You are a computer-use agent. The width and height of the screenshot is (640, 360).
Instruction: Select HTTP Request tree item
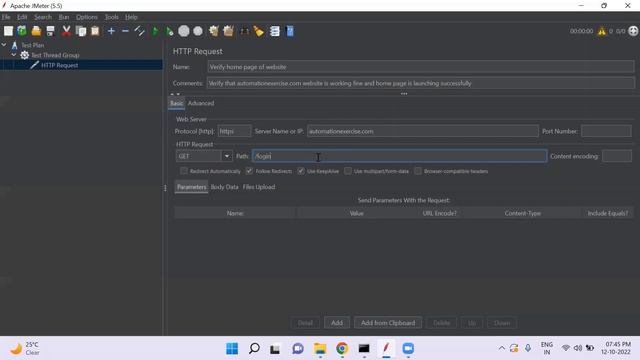pyautogui.click(x=59, y=65)
